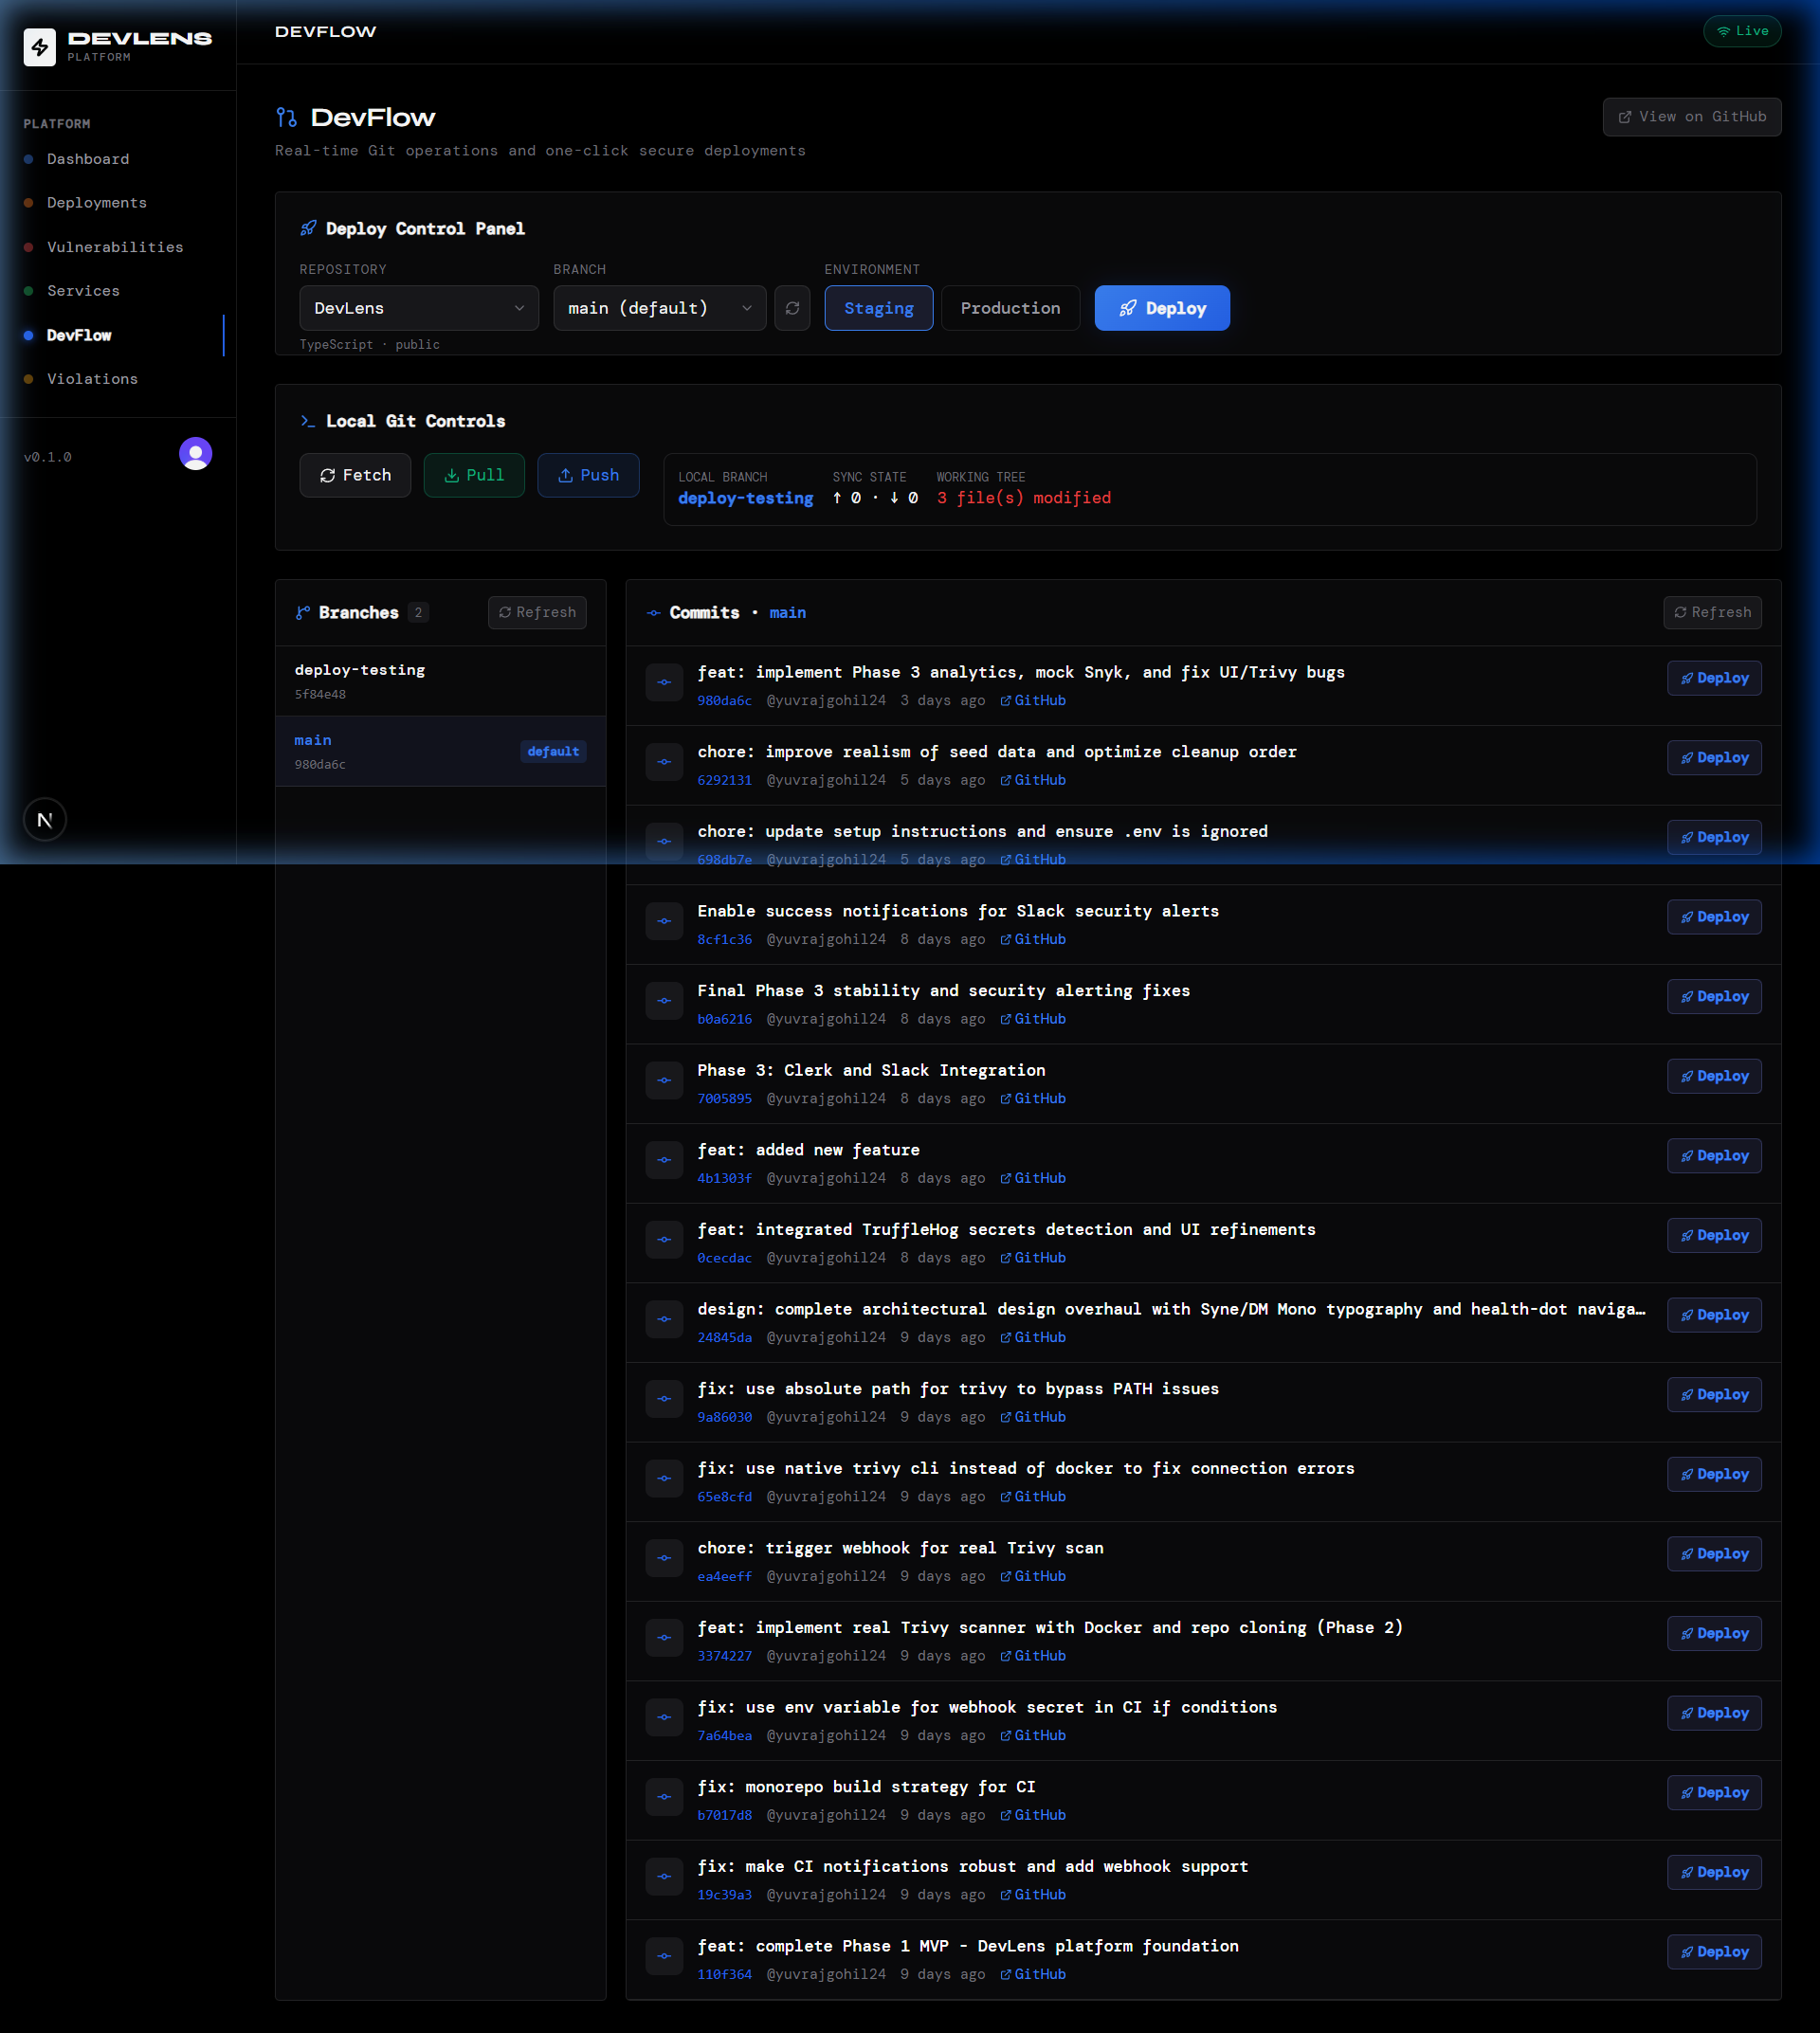The width and height of the screenshot is (1820, 2033).
Task: Click the green Pull button
Action: click(474, 475)
